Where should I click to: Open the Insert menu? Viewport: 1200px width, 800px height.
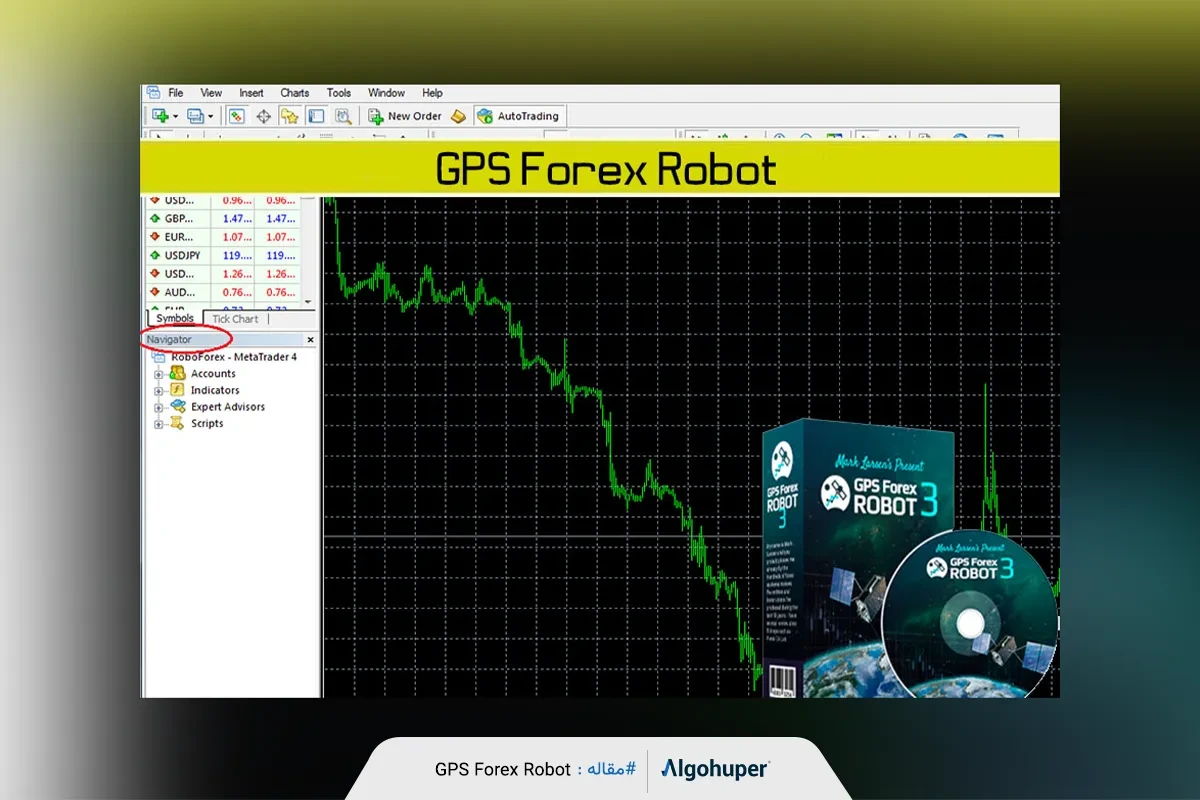tap(252, 93)
